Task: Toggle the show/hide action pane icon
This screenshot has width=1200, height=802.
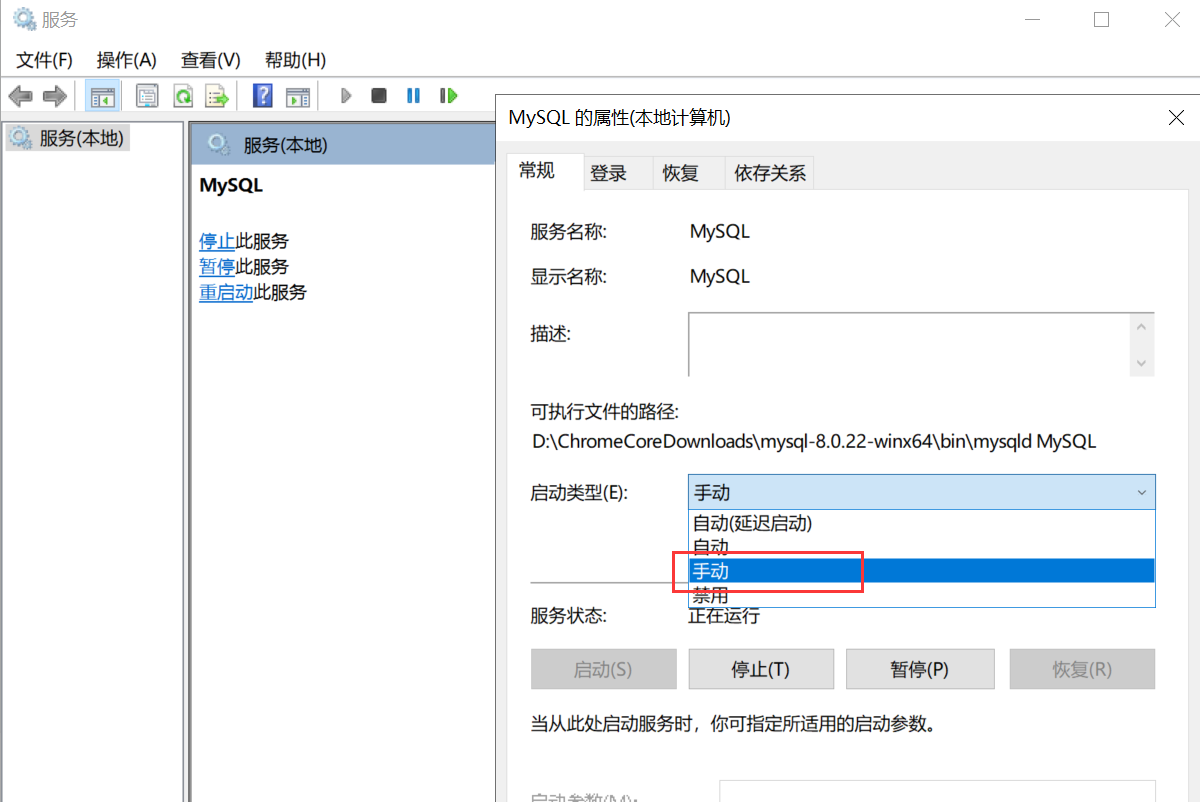Action: [298, 96]
